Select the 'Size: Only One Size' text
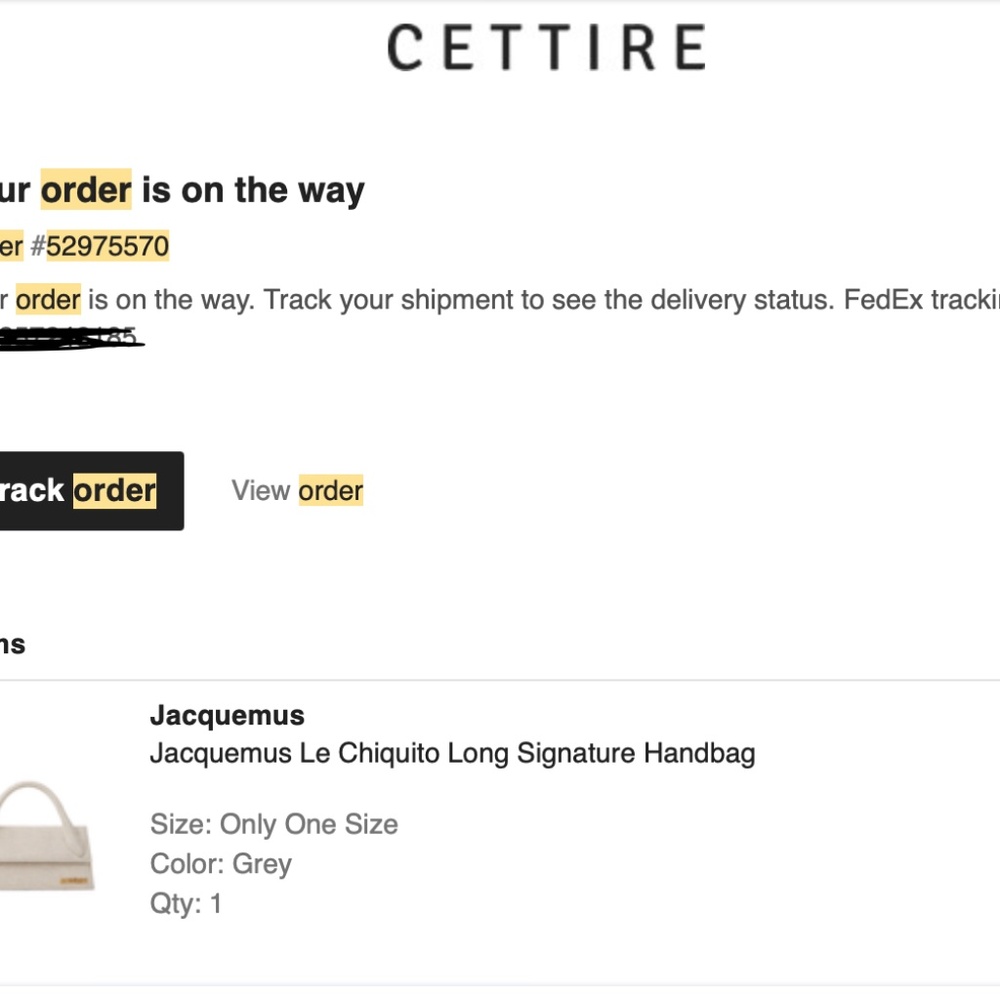The image size is (1000, 1000). tap(274, 824)
